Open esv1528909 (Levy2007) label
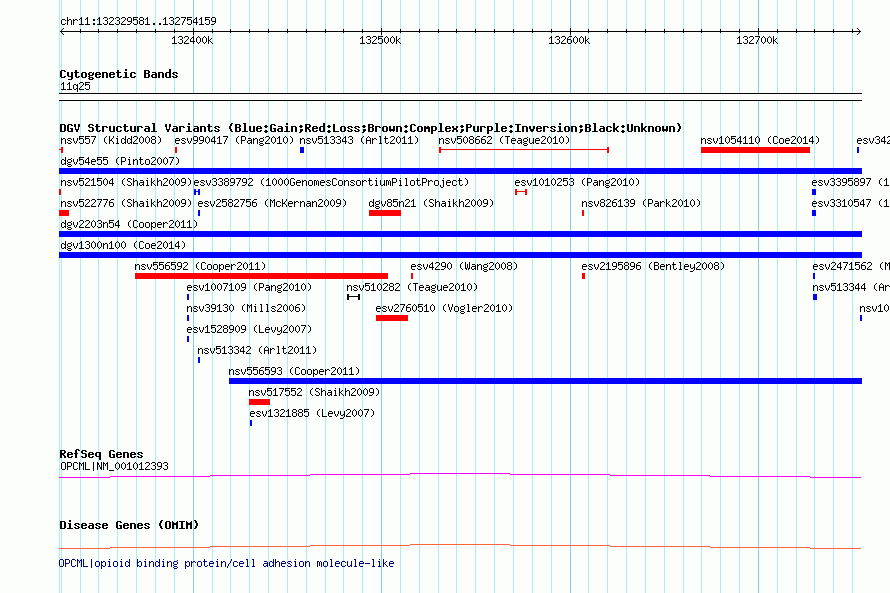Screen dimensions: 890x593 point(249,329)
